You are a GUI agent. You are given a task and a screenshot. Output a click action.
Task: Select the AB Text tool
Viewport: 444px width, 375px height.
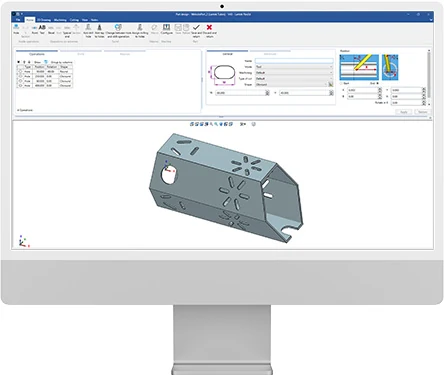pos(42,29)
